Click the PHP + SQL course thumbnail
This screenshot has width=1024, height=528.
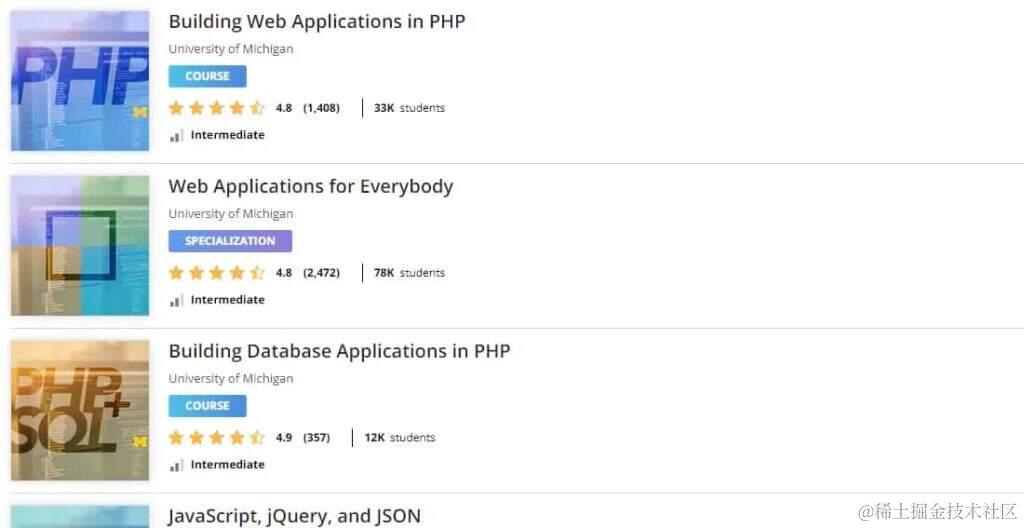pos(80,410)
